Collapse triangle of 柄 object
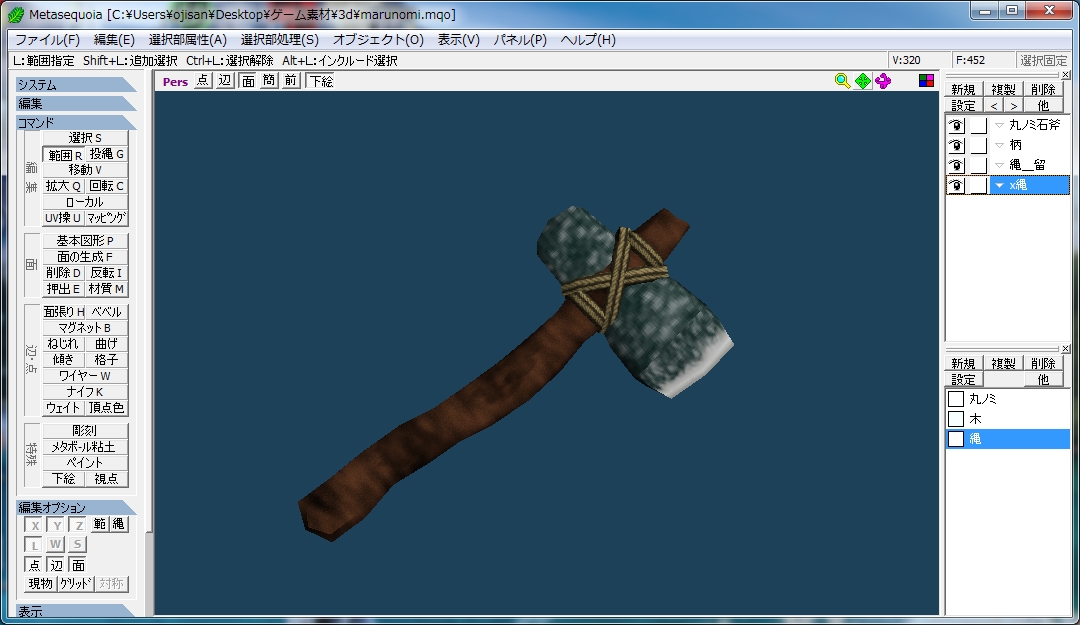1080x625 pixels. (999, 145)
